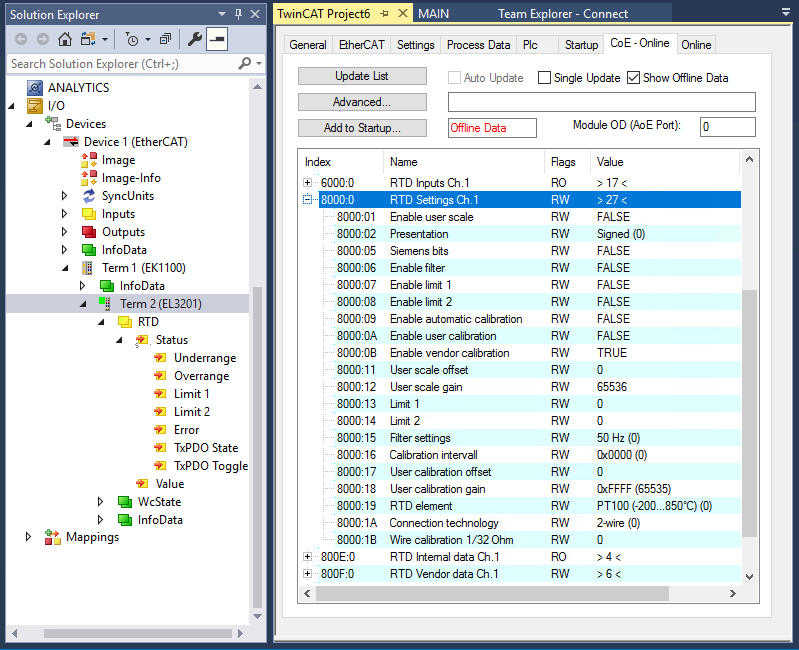Toggle the Auto Update checkbox

click(x=454, y=77)
